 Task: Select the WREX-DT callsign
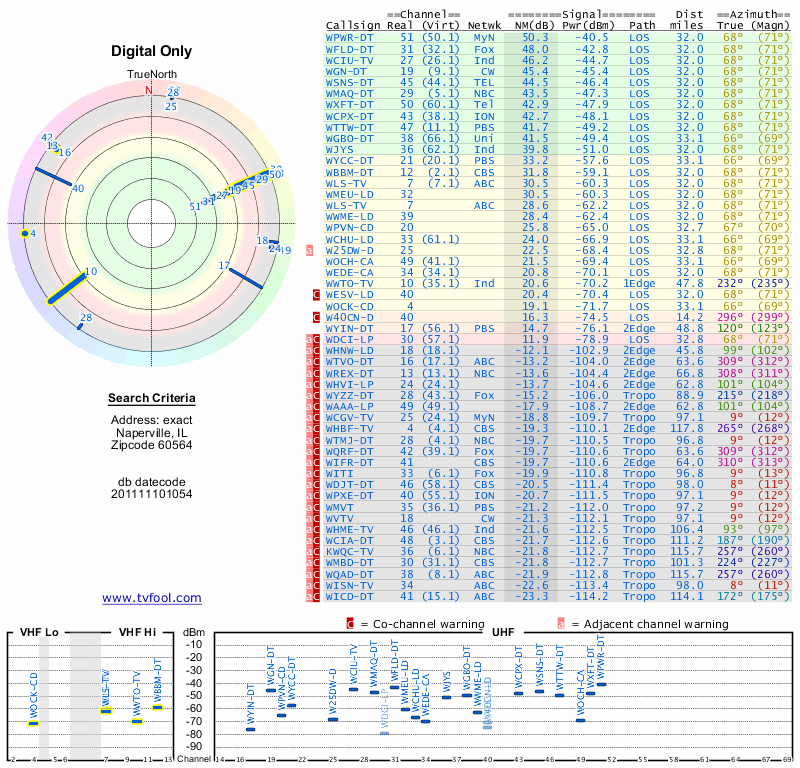click(349, 373)
